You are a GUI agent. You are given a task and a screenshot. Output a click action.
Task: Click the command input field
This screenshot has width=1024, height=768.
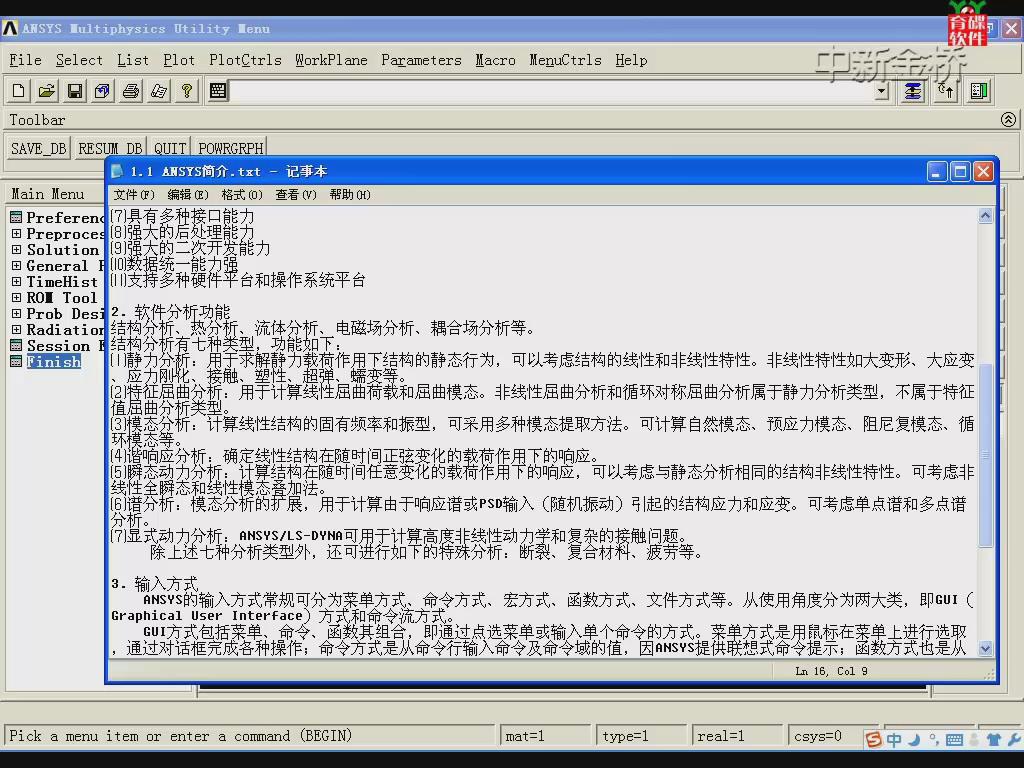tap(552, 91)
